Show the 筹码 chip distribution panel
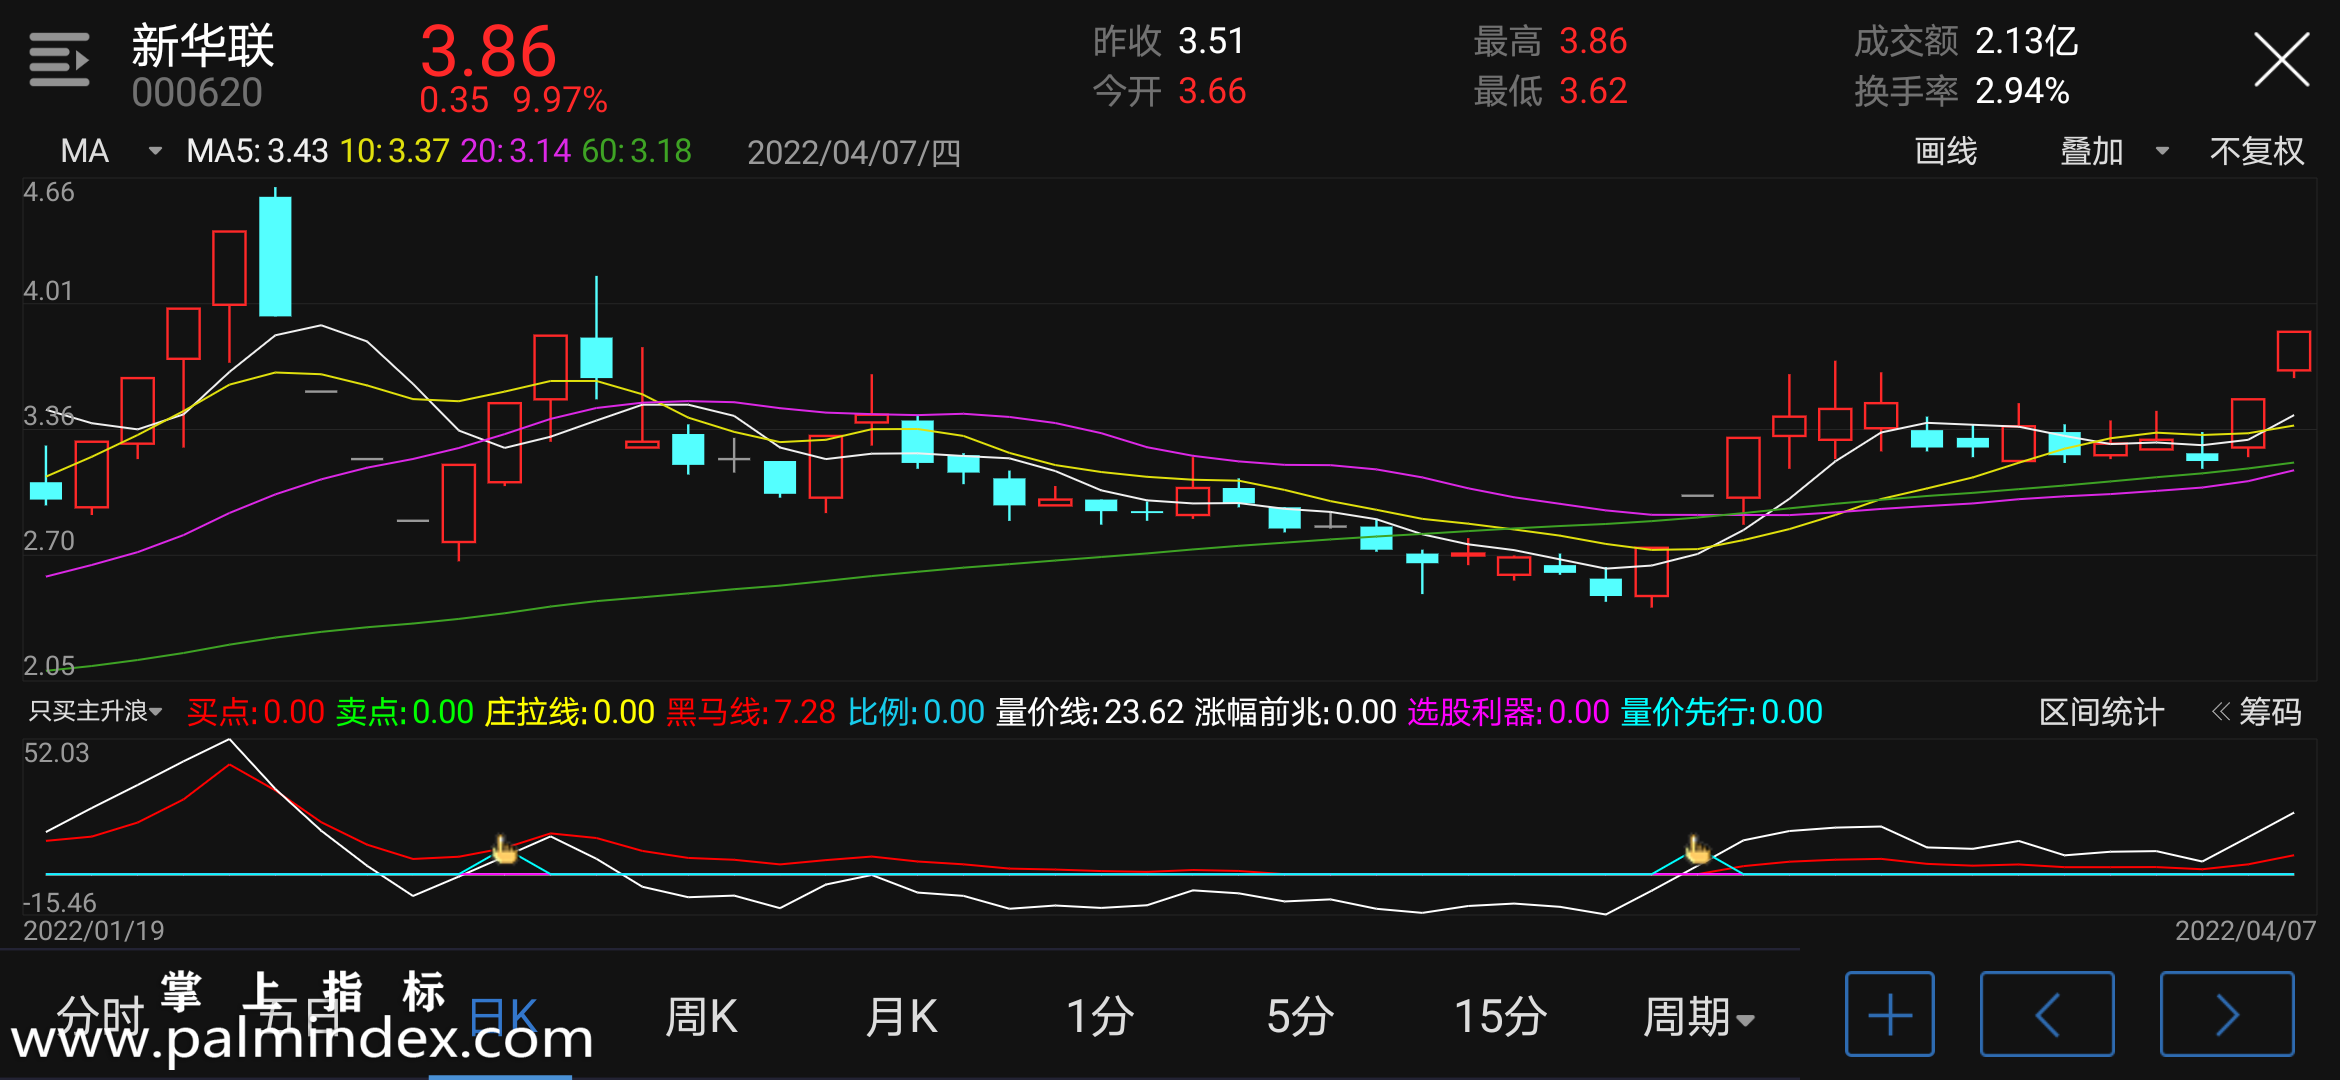2340x1080 pixels. 2256,712
